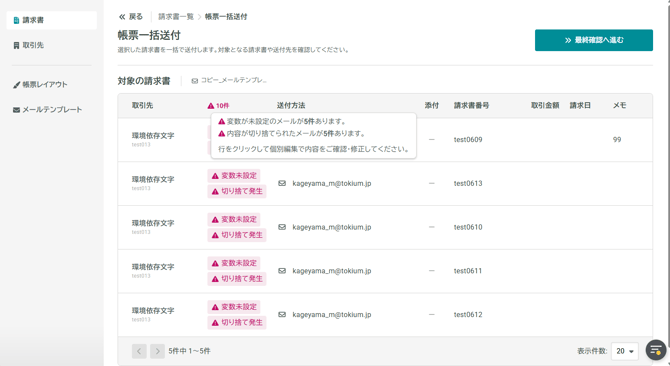
Task: Click the 変数未設定 badge in test0613 row
Action: tap(234, 176)
